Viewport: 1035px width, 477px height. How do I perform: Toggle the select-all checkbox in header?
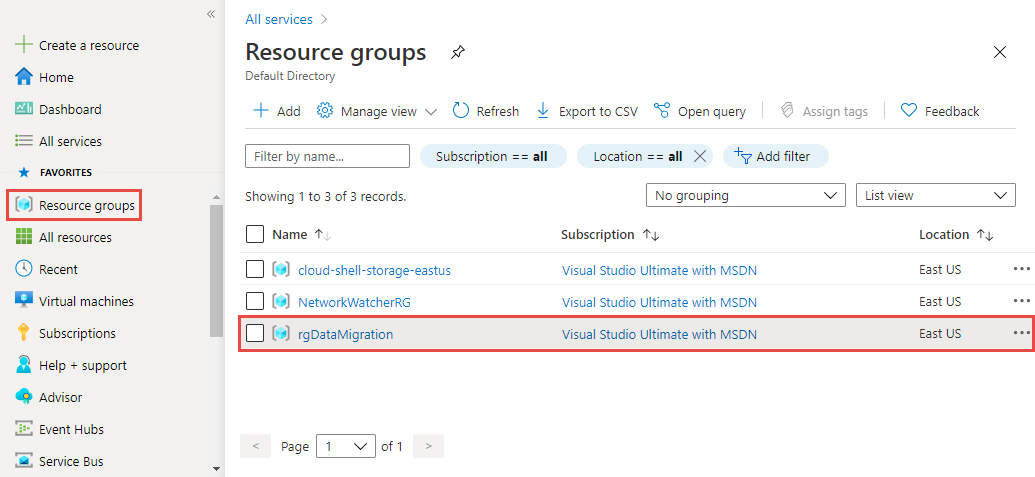coord(255,235)
